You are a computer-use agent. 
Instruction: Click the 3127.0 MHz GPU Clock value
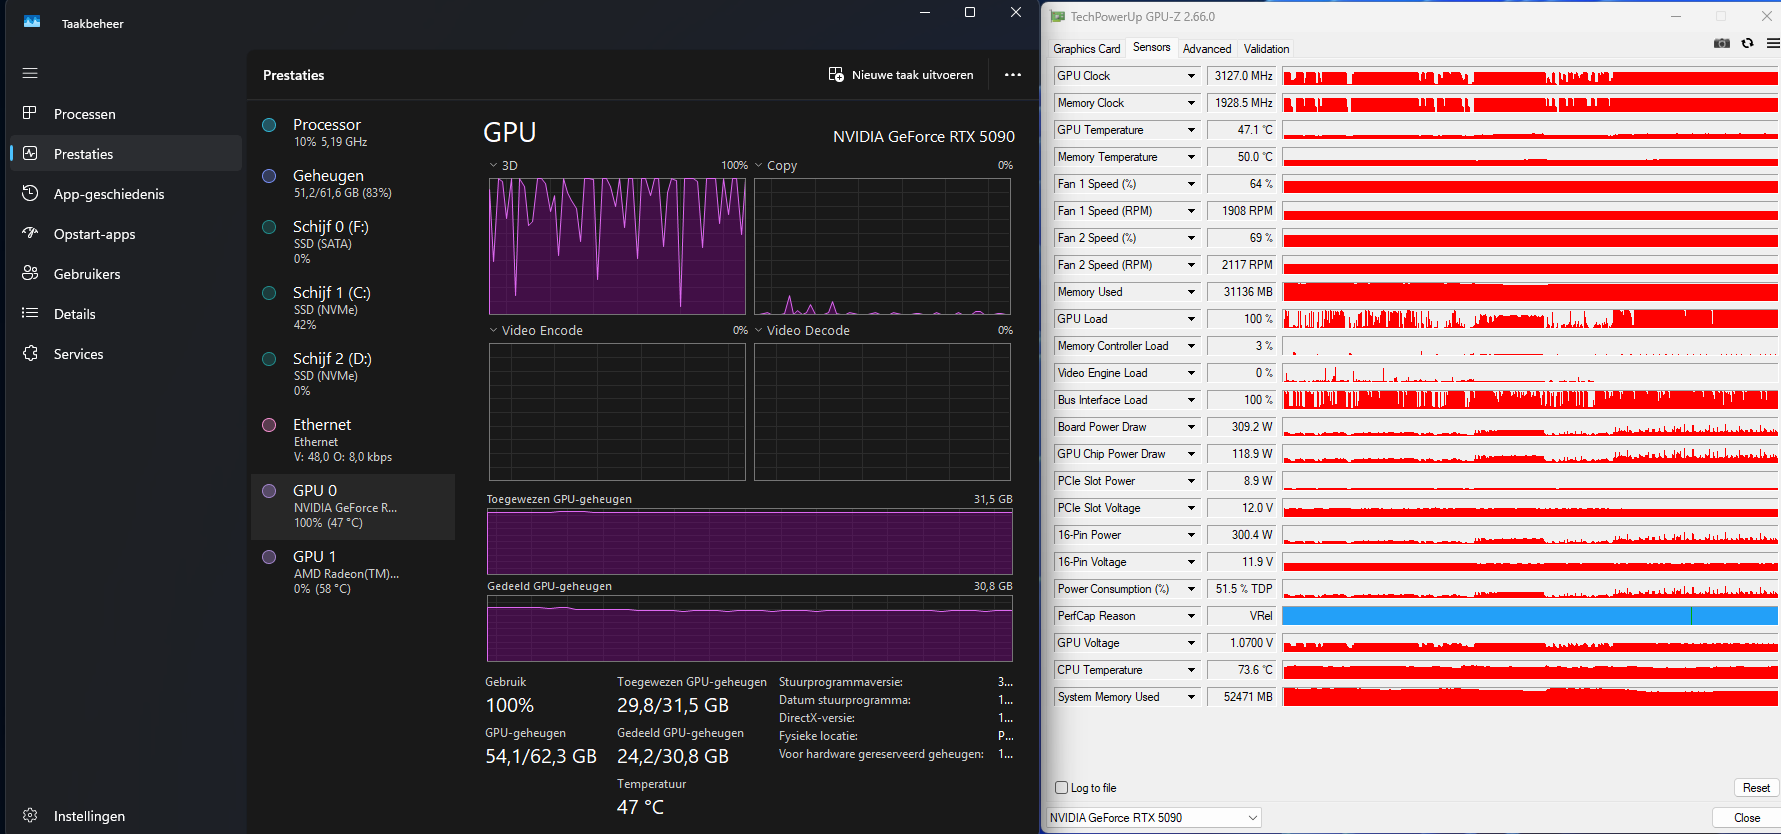click(x=1242, y=76)
